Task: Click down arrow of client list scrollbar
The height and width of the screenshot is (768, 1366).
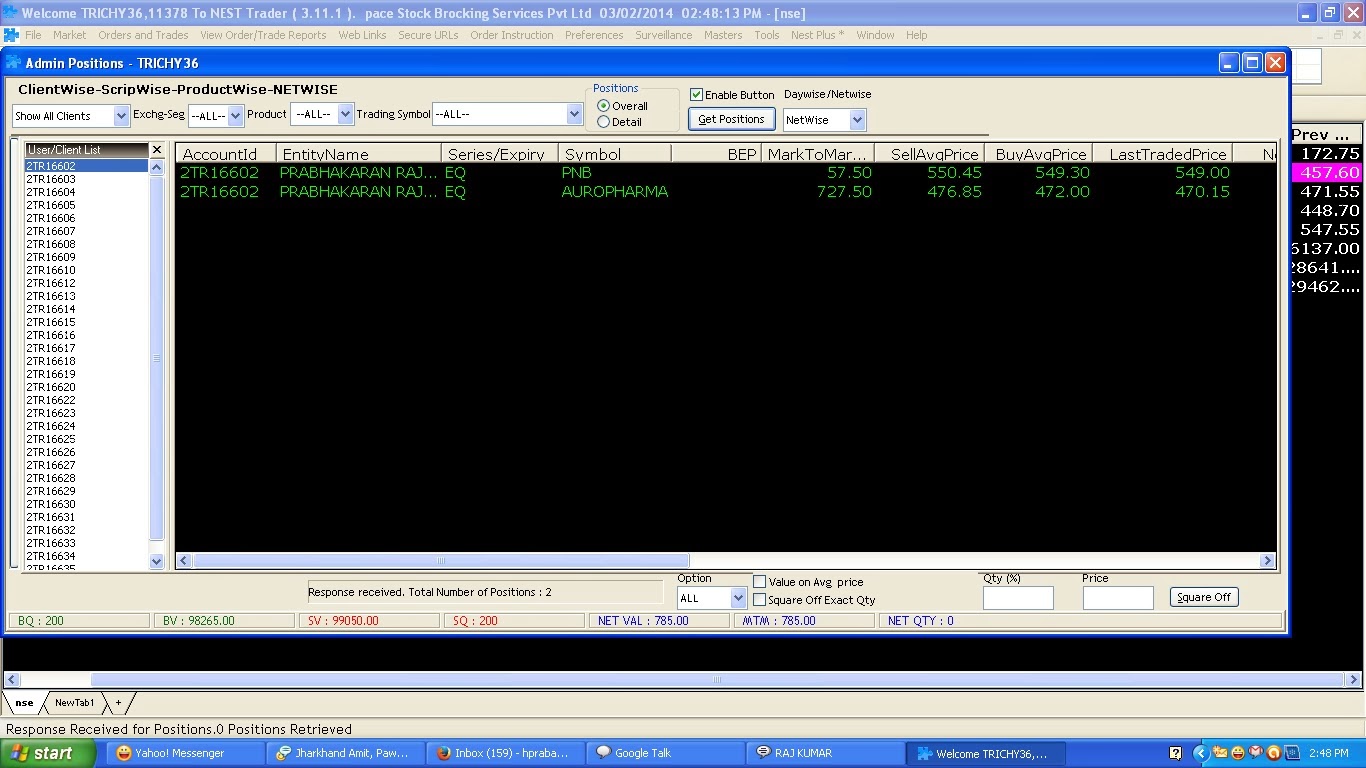Action: click(156, 561)
